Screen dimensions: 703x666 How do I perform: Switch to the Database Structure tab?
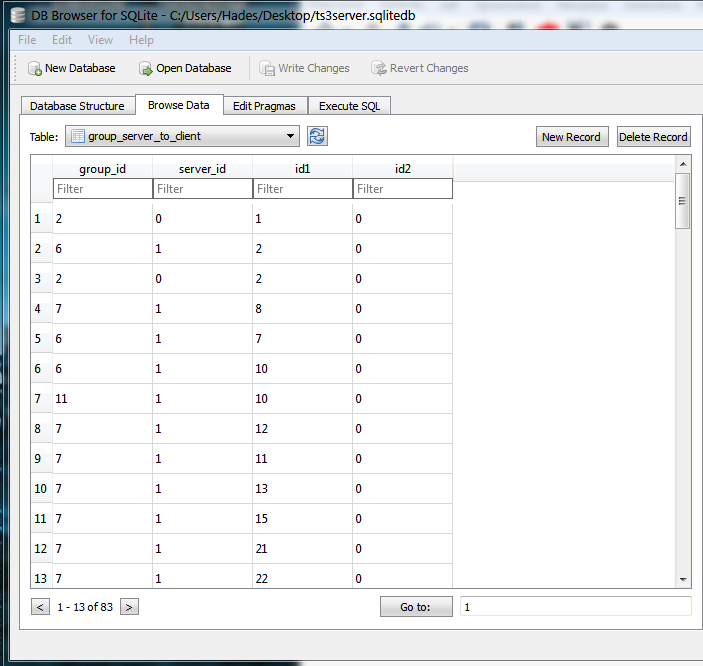78,106
